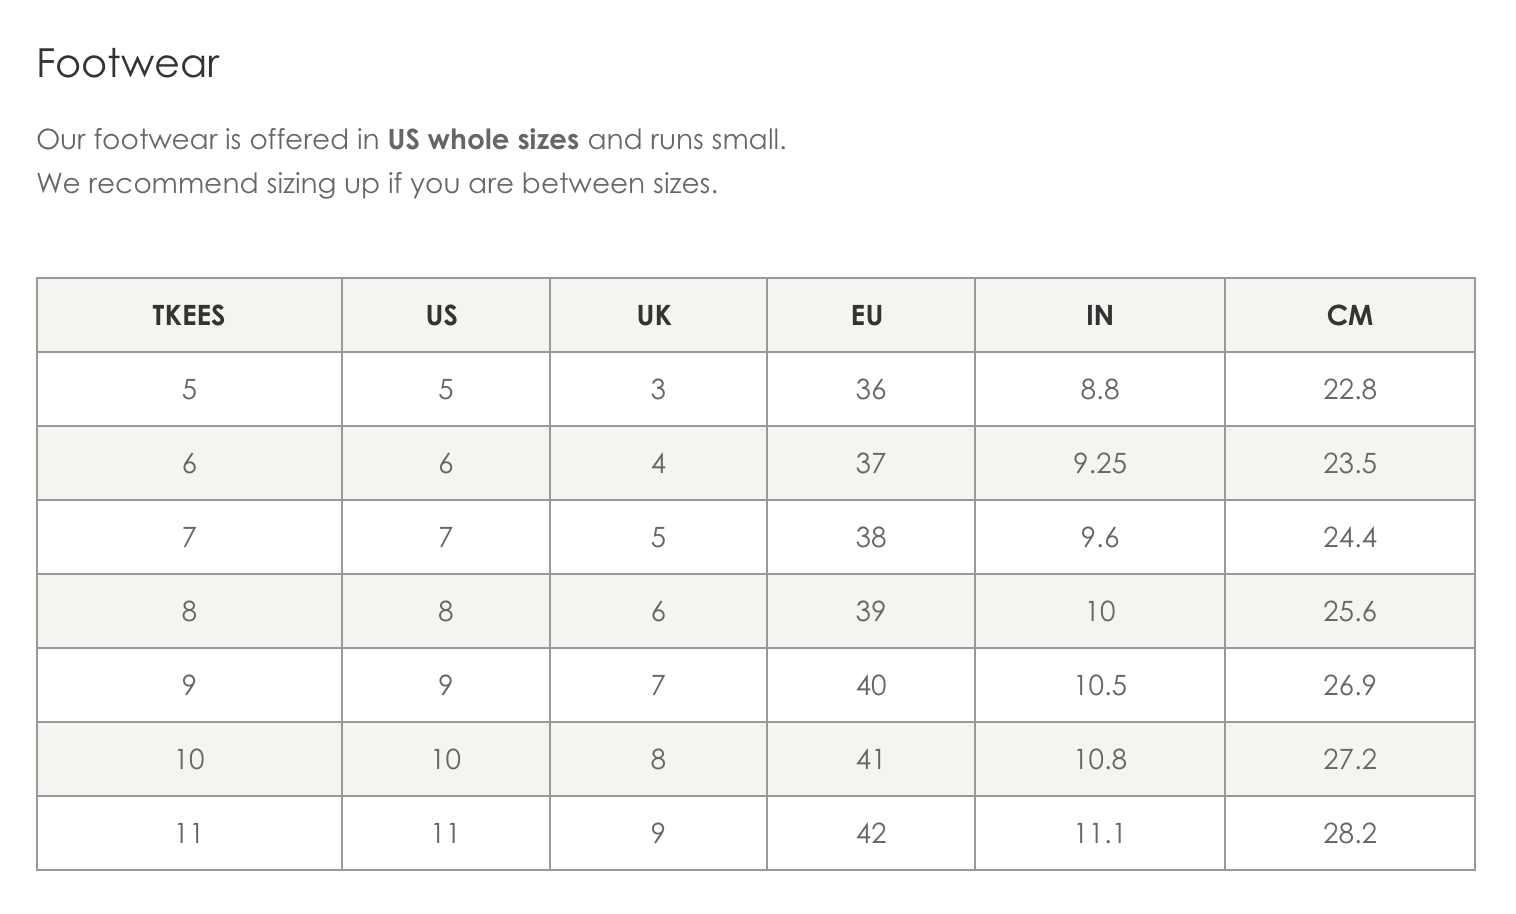Image resolution: width=1516 pixels, height=914 pixels.
Task: Select the 11.1 inches cell
Action: [x=1099, y=833]
